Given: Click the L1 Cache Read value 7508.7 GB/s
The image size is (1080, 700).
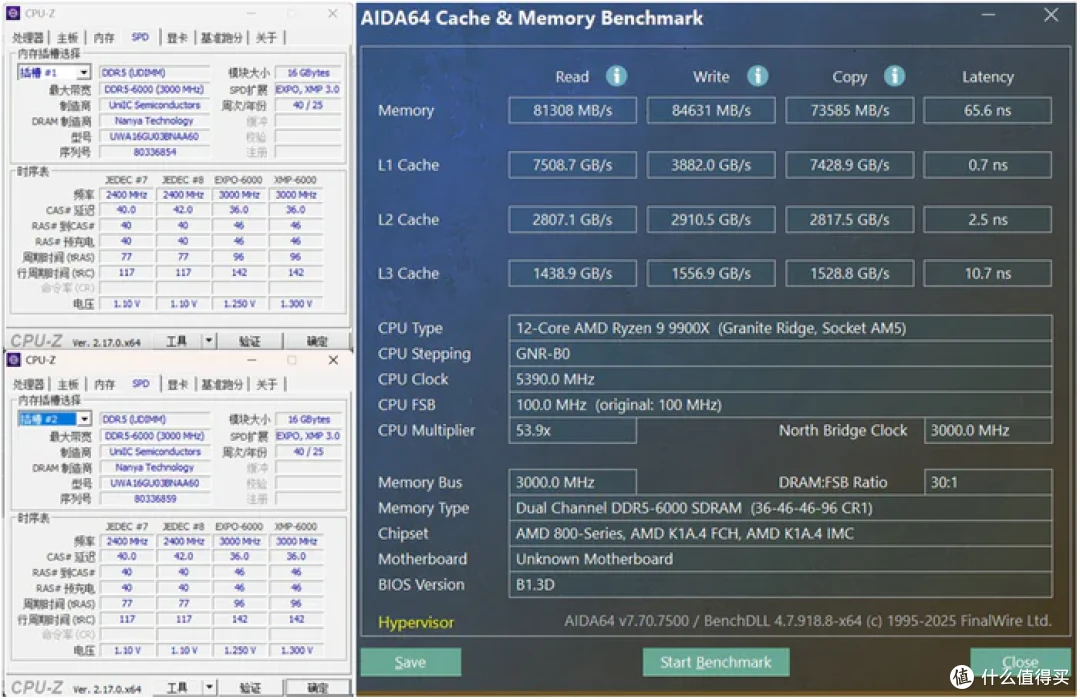Looking at the screenshot, I should (572, 165).
